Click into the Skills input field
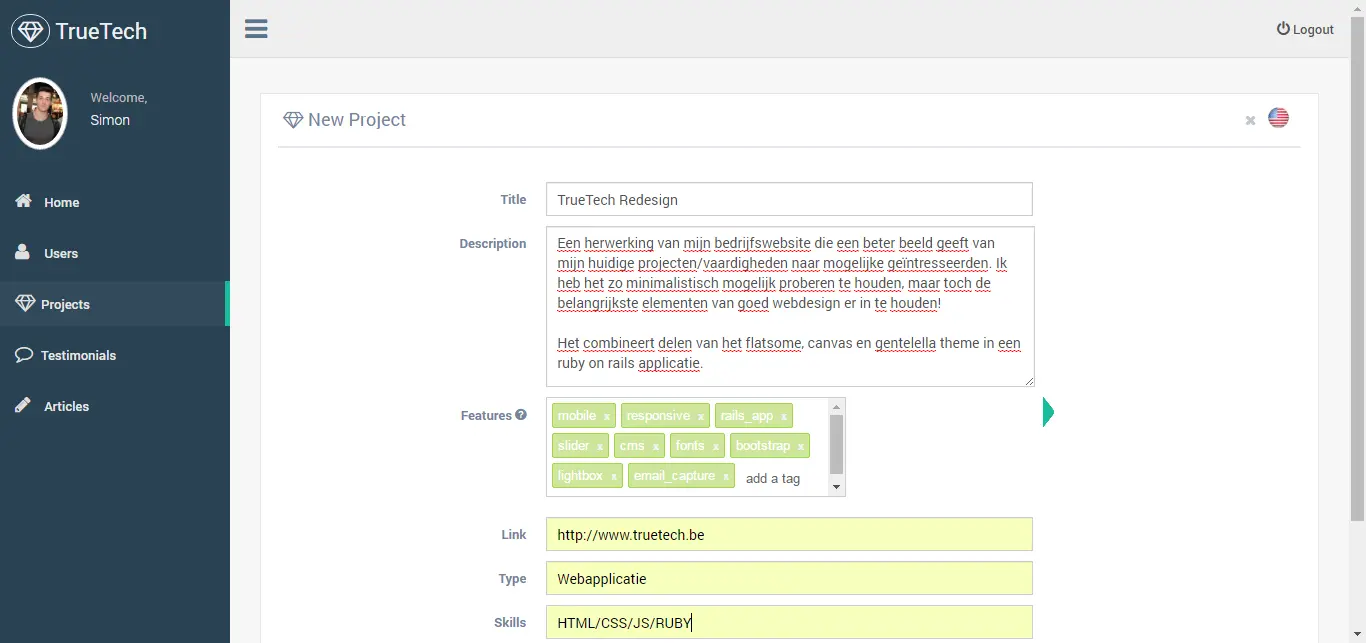This screenshot has height=643, width=1366. 789,622
